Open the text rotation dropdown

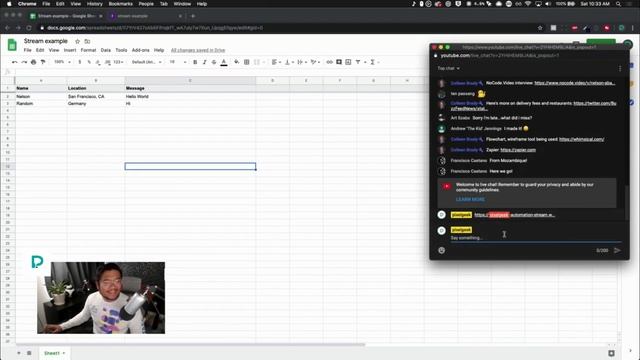click(315, 62)
